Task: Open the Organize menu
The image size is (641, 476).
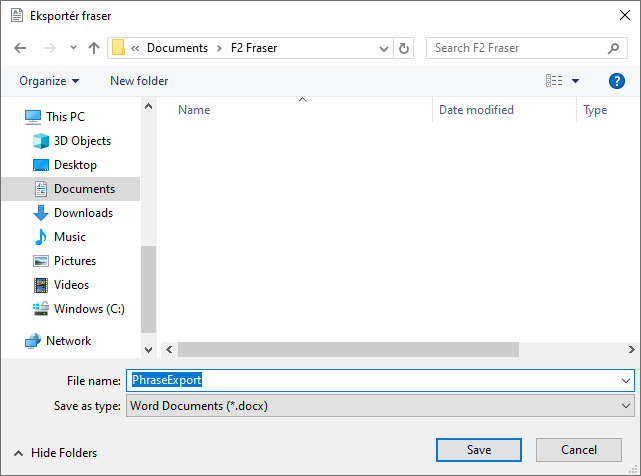Action: (x=49, y=81)
